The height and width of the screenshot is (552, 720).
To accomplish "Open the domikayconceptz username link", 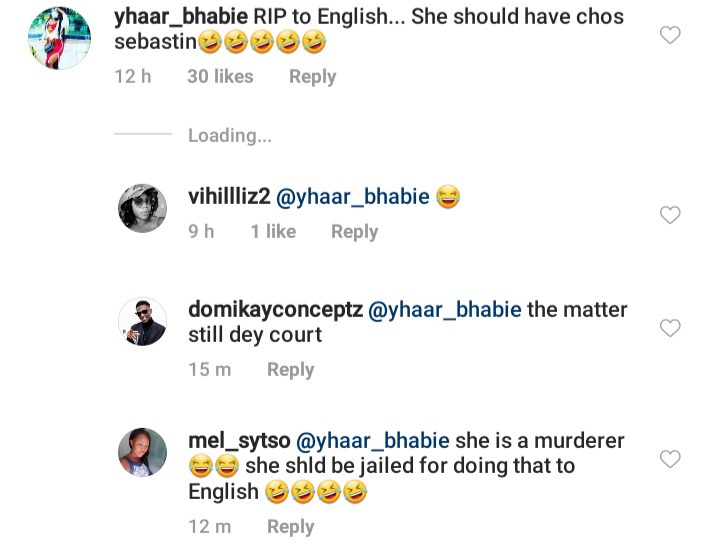I will [x=276, y=310].
